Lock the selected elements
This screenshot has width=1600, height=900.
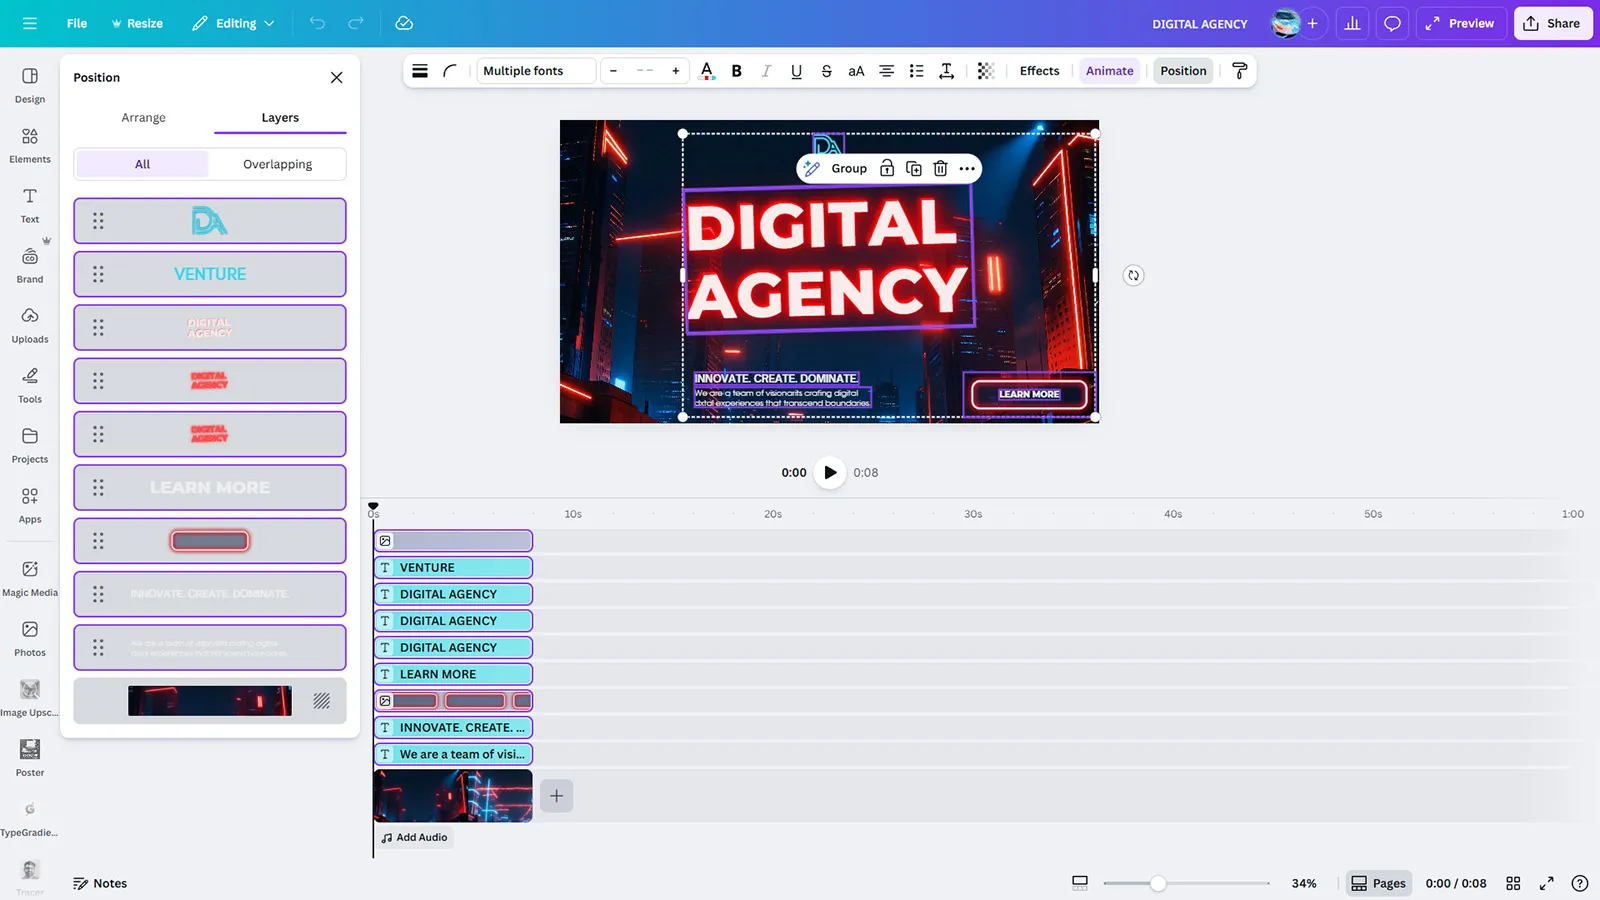(887, 169)
